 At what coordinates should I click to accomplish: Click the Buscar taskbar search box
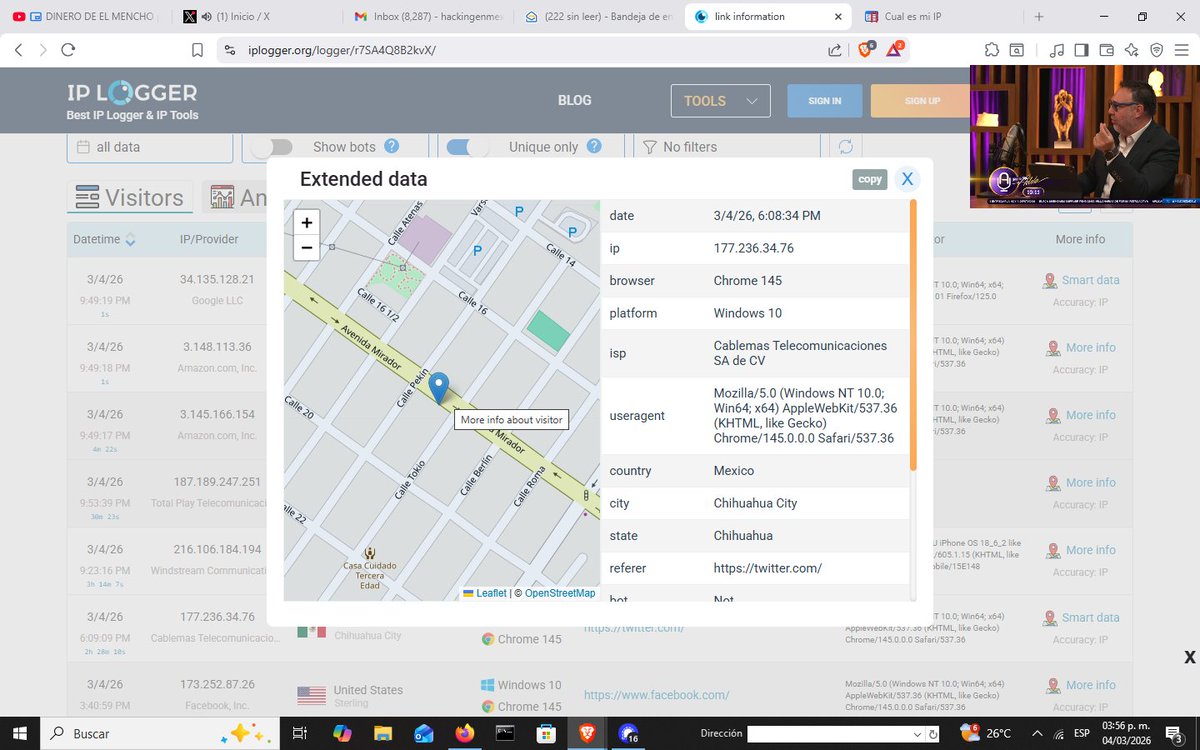click(159, 733)
